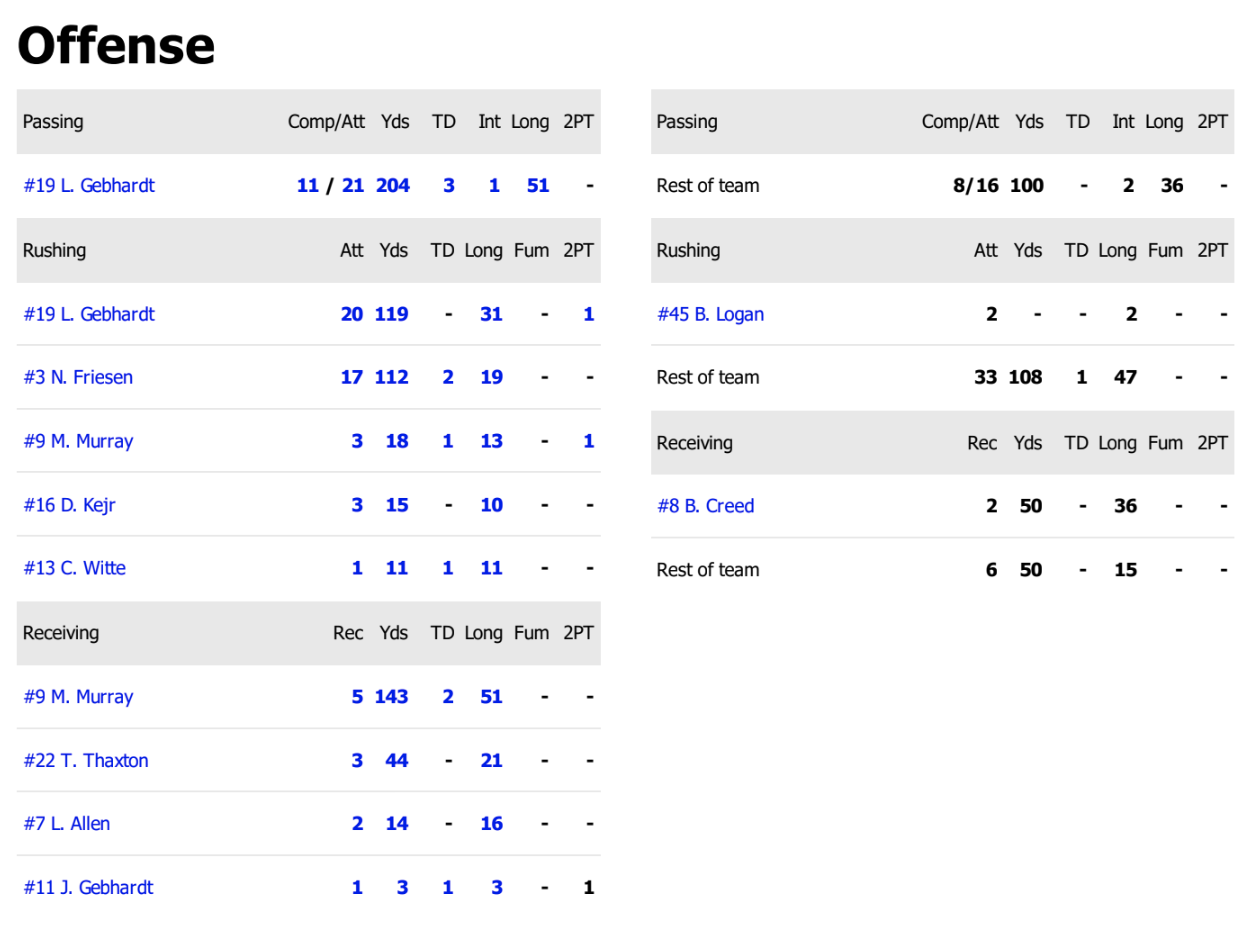Open L. Gebhardt's link in the Passing section
Screen dimensions: 1250x936
click(x=89, y=186)
